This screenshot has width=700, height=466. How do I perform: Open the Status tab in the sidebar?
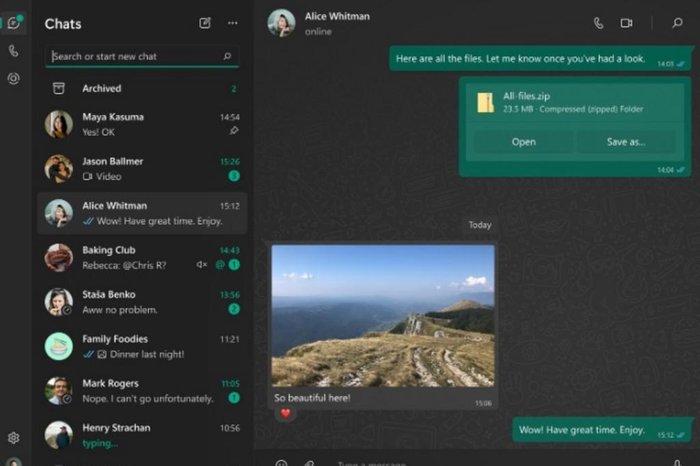pyautogui.click(x=14, y=79)
